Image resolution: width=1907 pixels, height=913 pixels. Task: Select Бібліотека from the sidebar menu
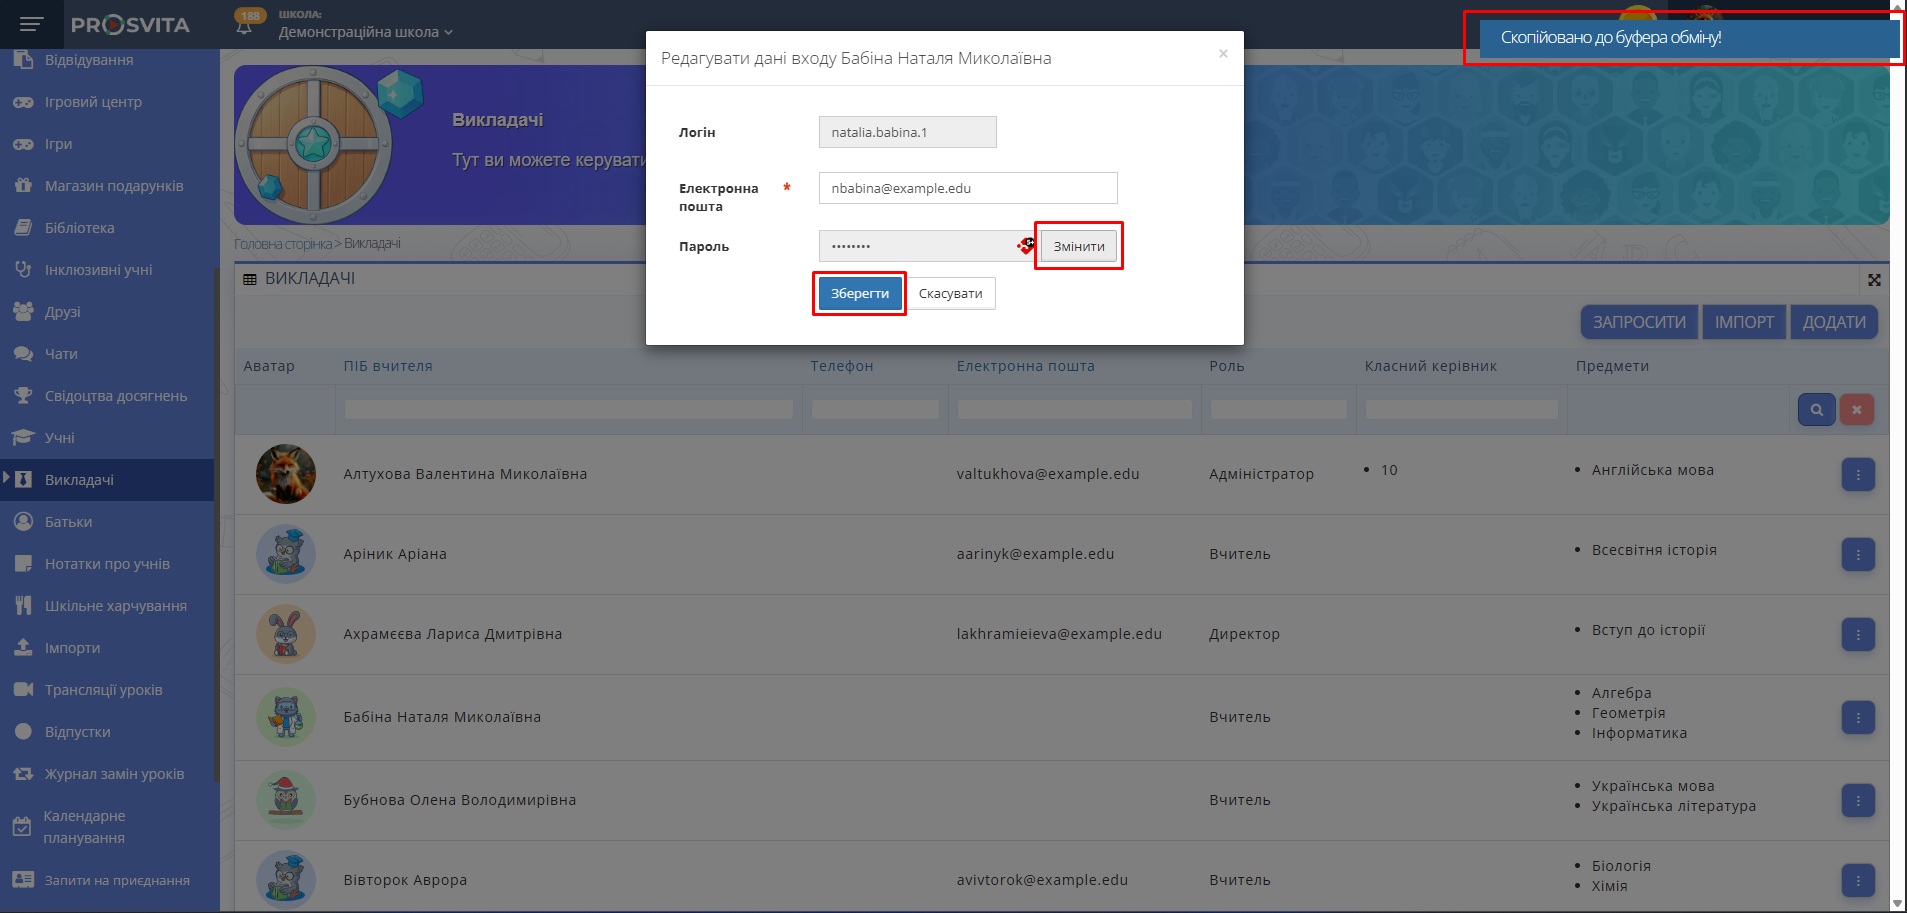pos(79,228)
